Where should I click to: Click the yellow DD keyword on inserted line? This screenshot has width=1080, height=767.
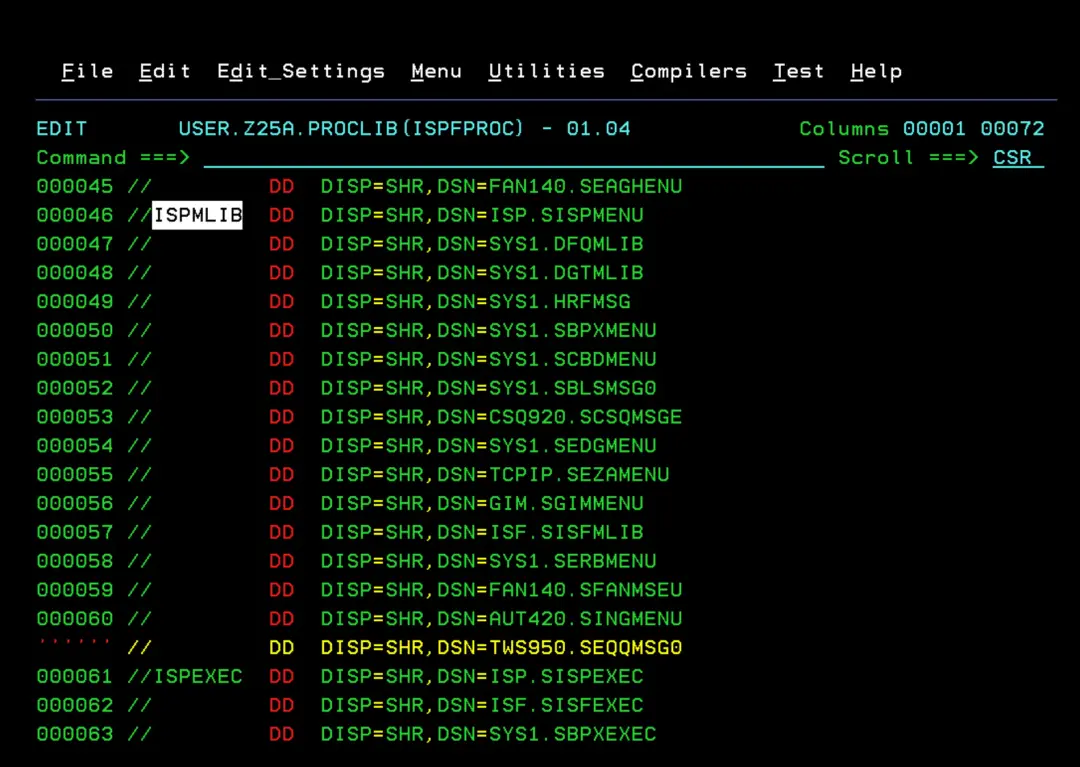click(282, 648)
